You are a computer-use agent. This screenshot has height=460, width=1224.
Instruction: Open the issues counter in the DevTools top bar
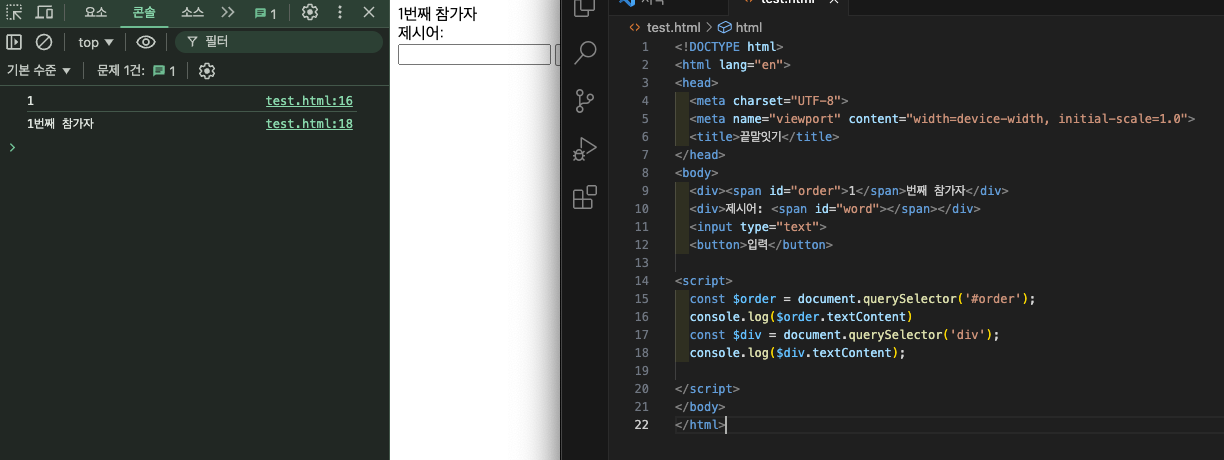point(265,14)
